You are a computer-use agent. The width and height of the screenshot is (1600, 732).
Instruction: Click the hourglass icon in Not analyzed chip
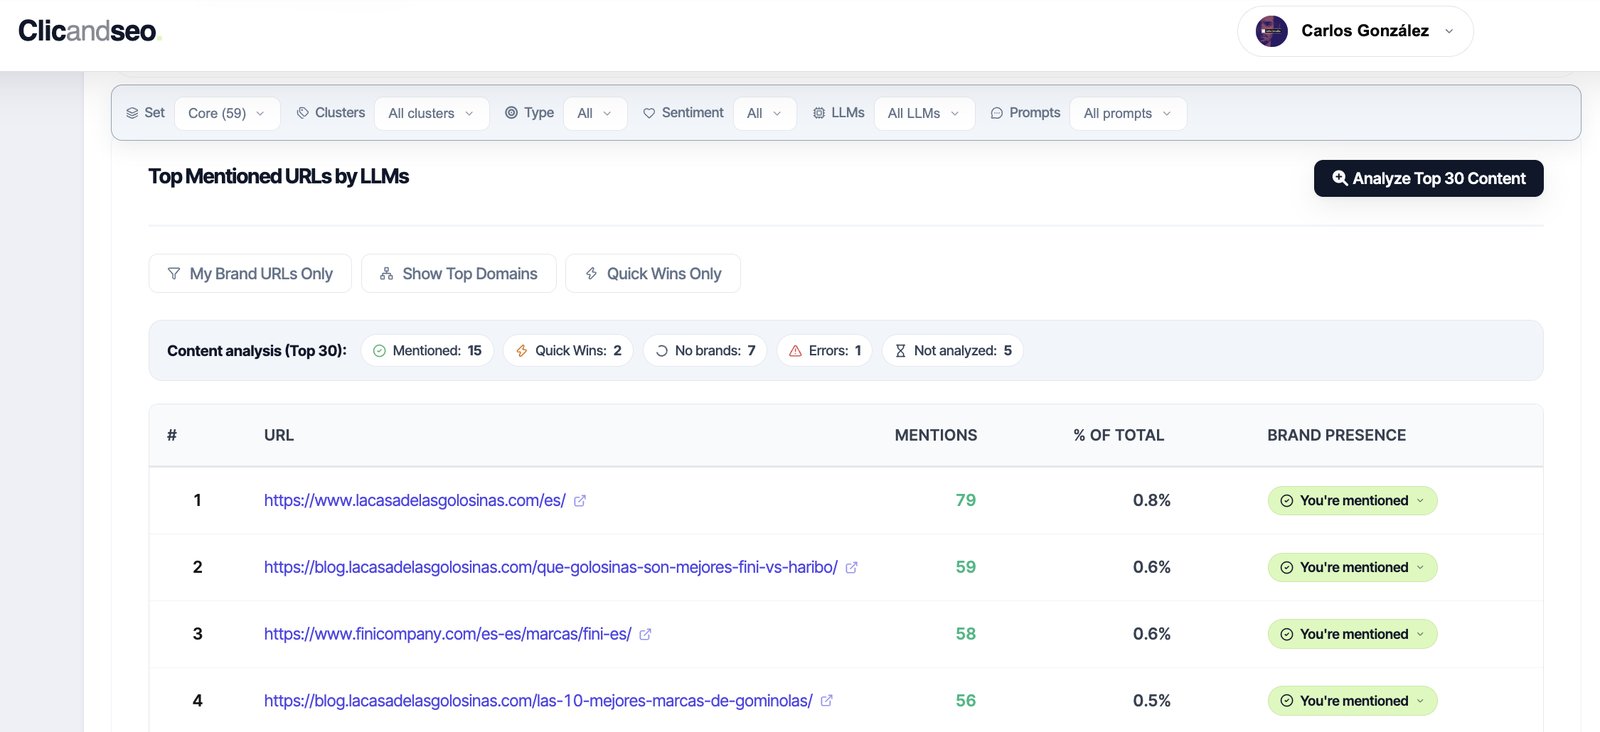click(x=900, y=351)
